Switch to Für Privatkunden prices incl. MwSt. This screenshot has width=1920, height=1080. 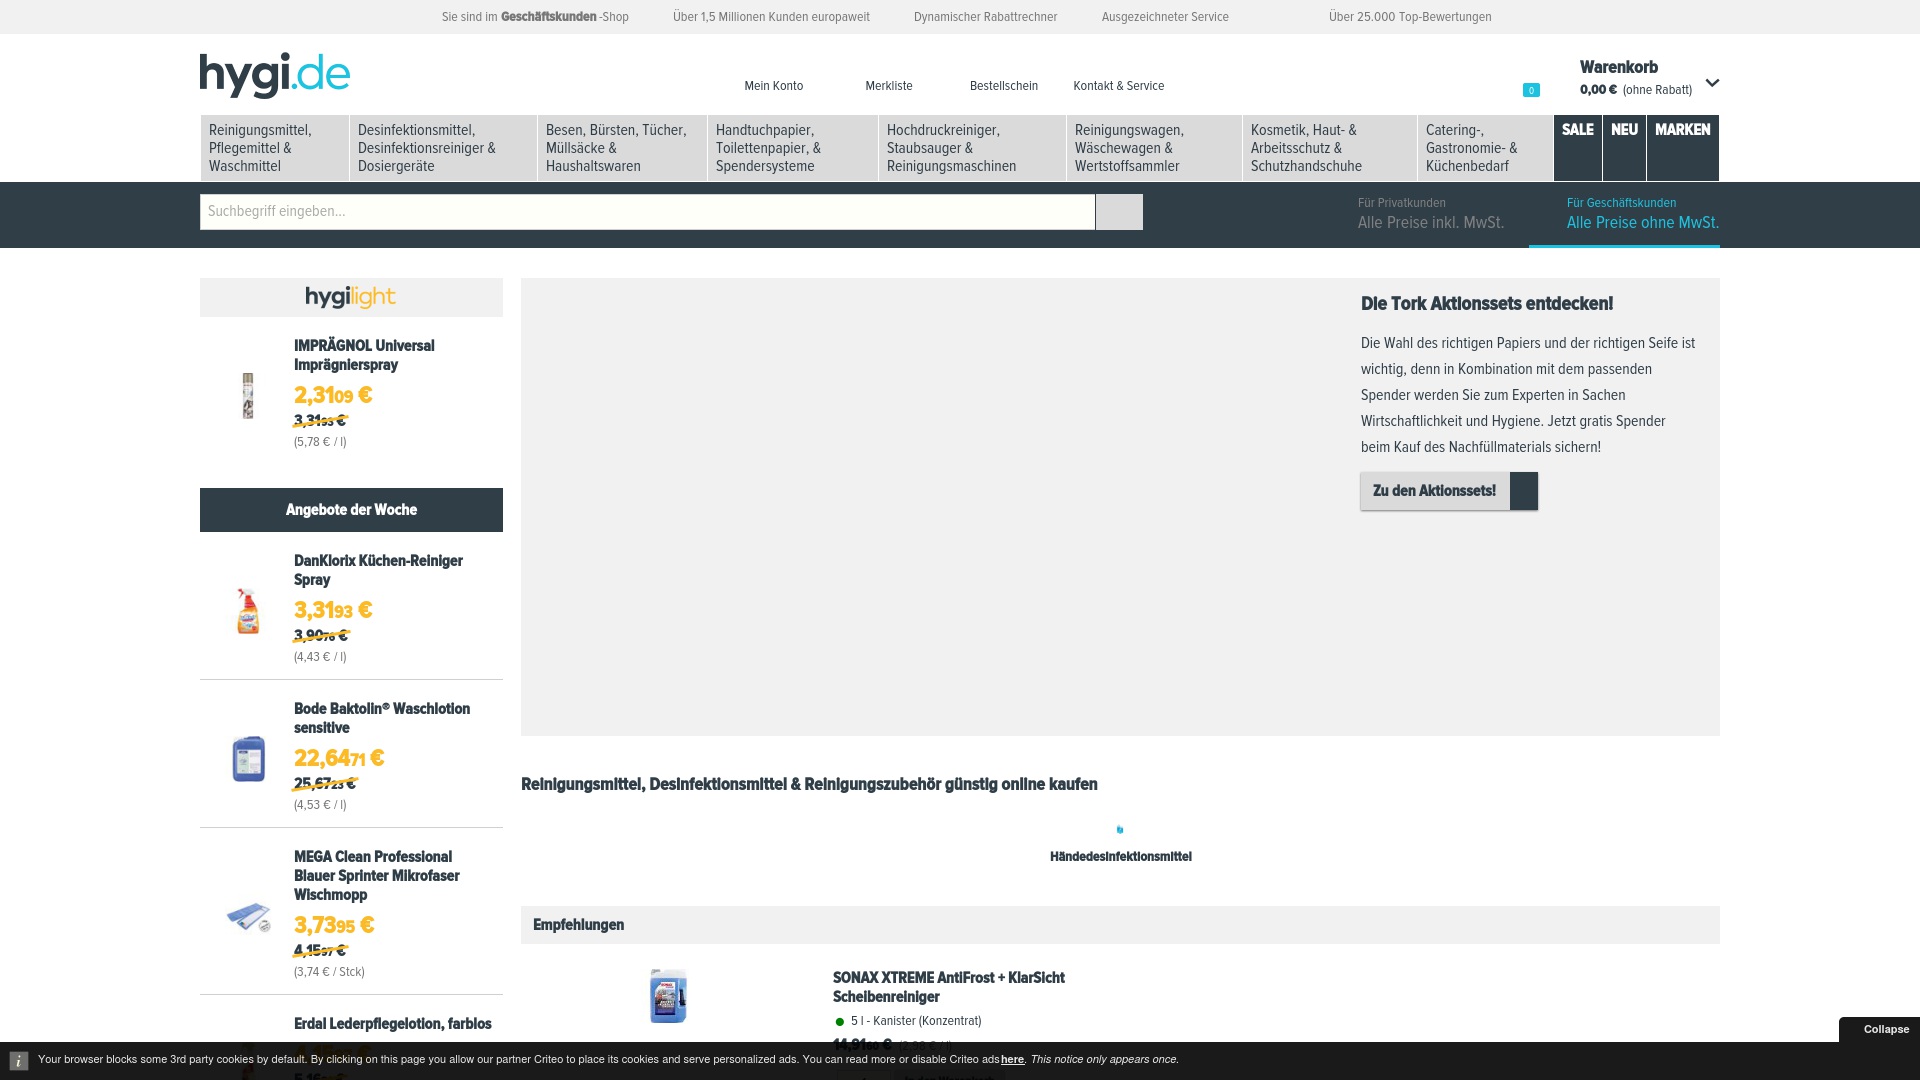[1431, 214]
